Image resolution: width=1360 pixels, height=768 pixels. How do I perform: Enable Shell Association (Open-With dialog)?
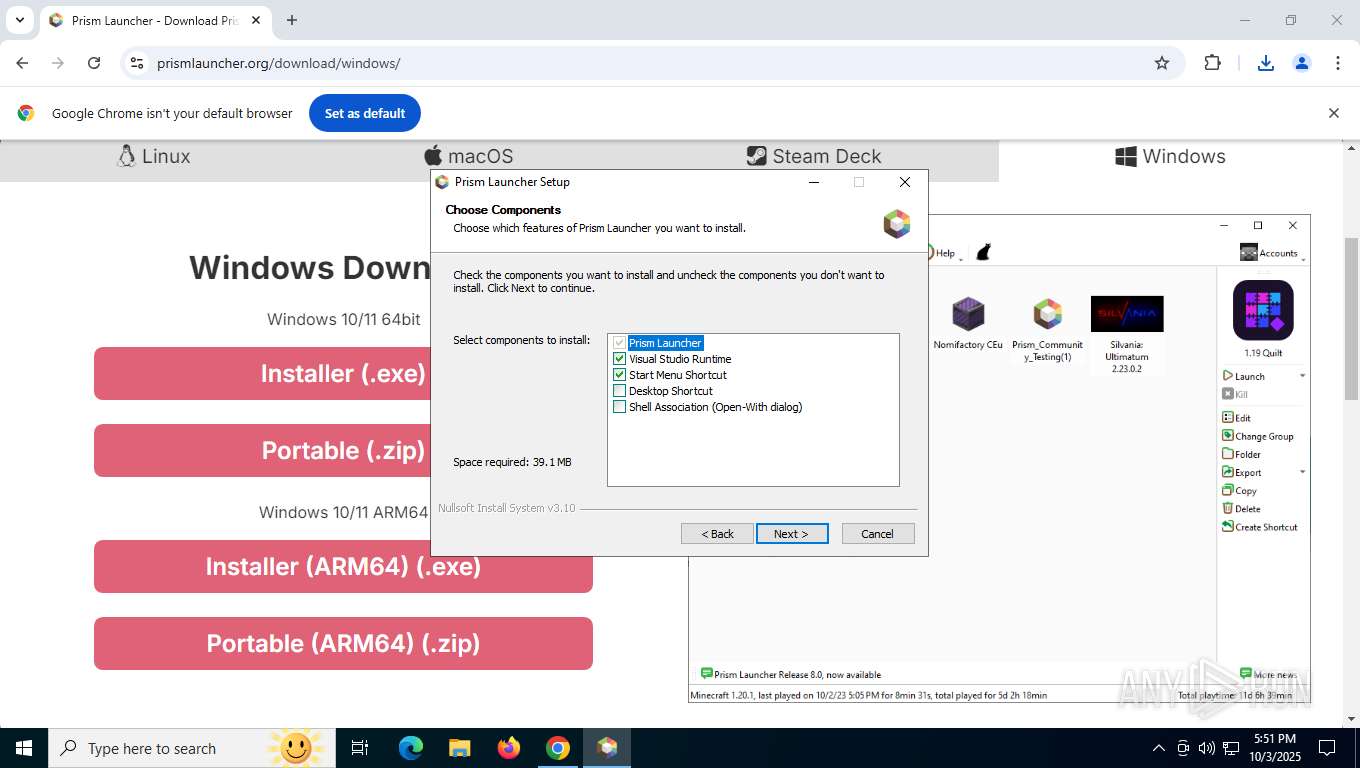[x=619, y=407]
